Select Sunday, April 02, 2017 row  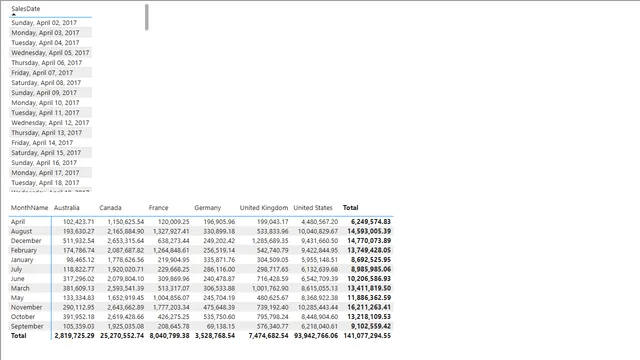click(x=51, y=23)
